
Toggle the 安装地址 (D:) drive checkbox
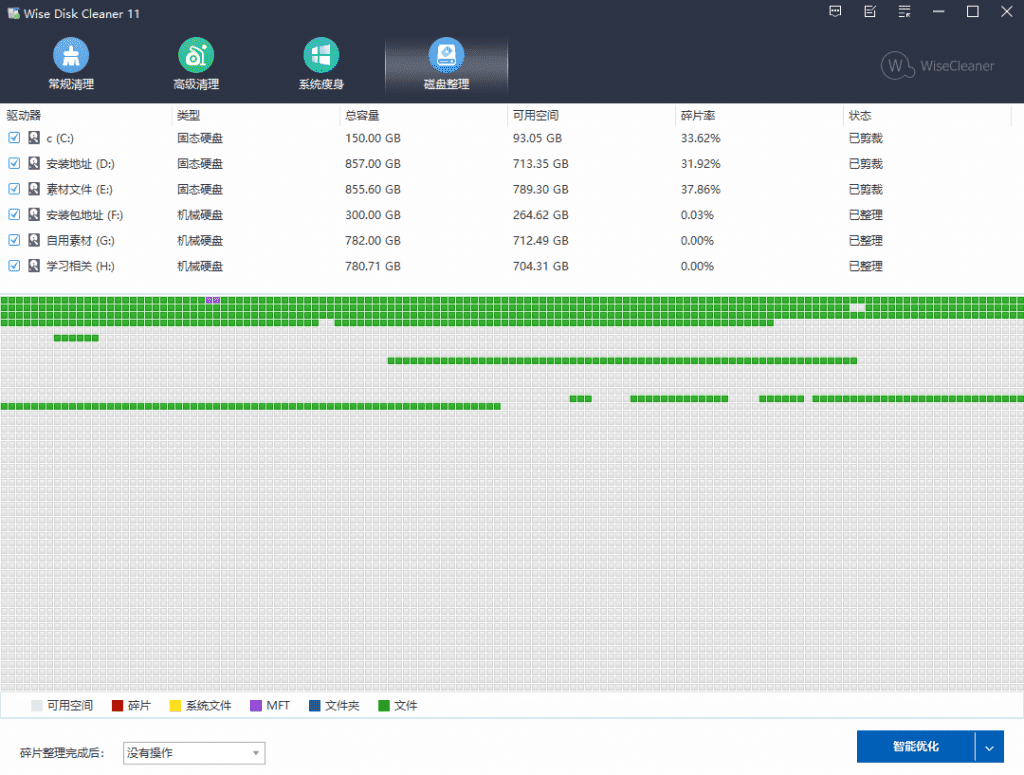14,163
